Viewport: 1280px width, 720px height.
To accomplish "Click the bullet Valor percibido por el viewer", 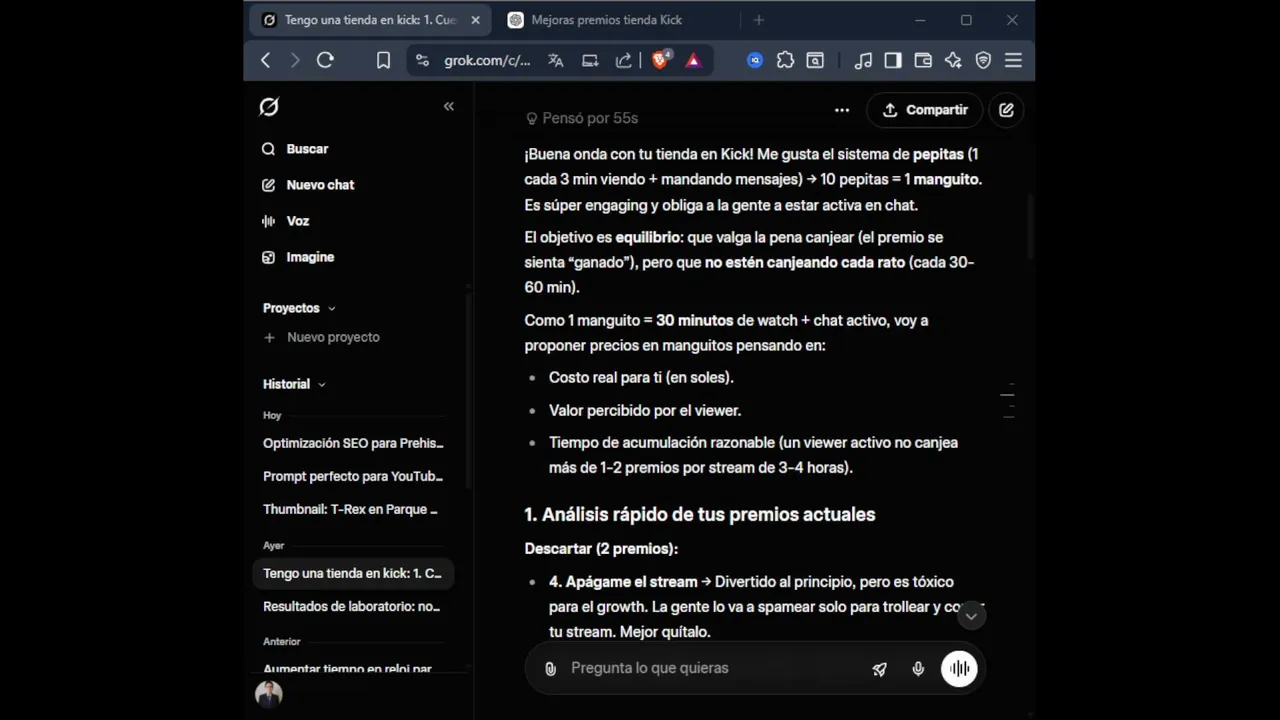I will pyautogui.click(x=645, y=410).
